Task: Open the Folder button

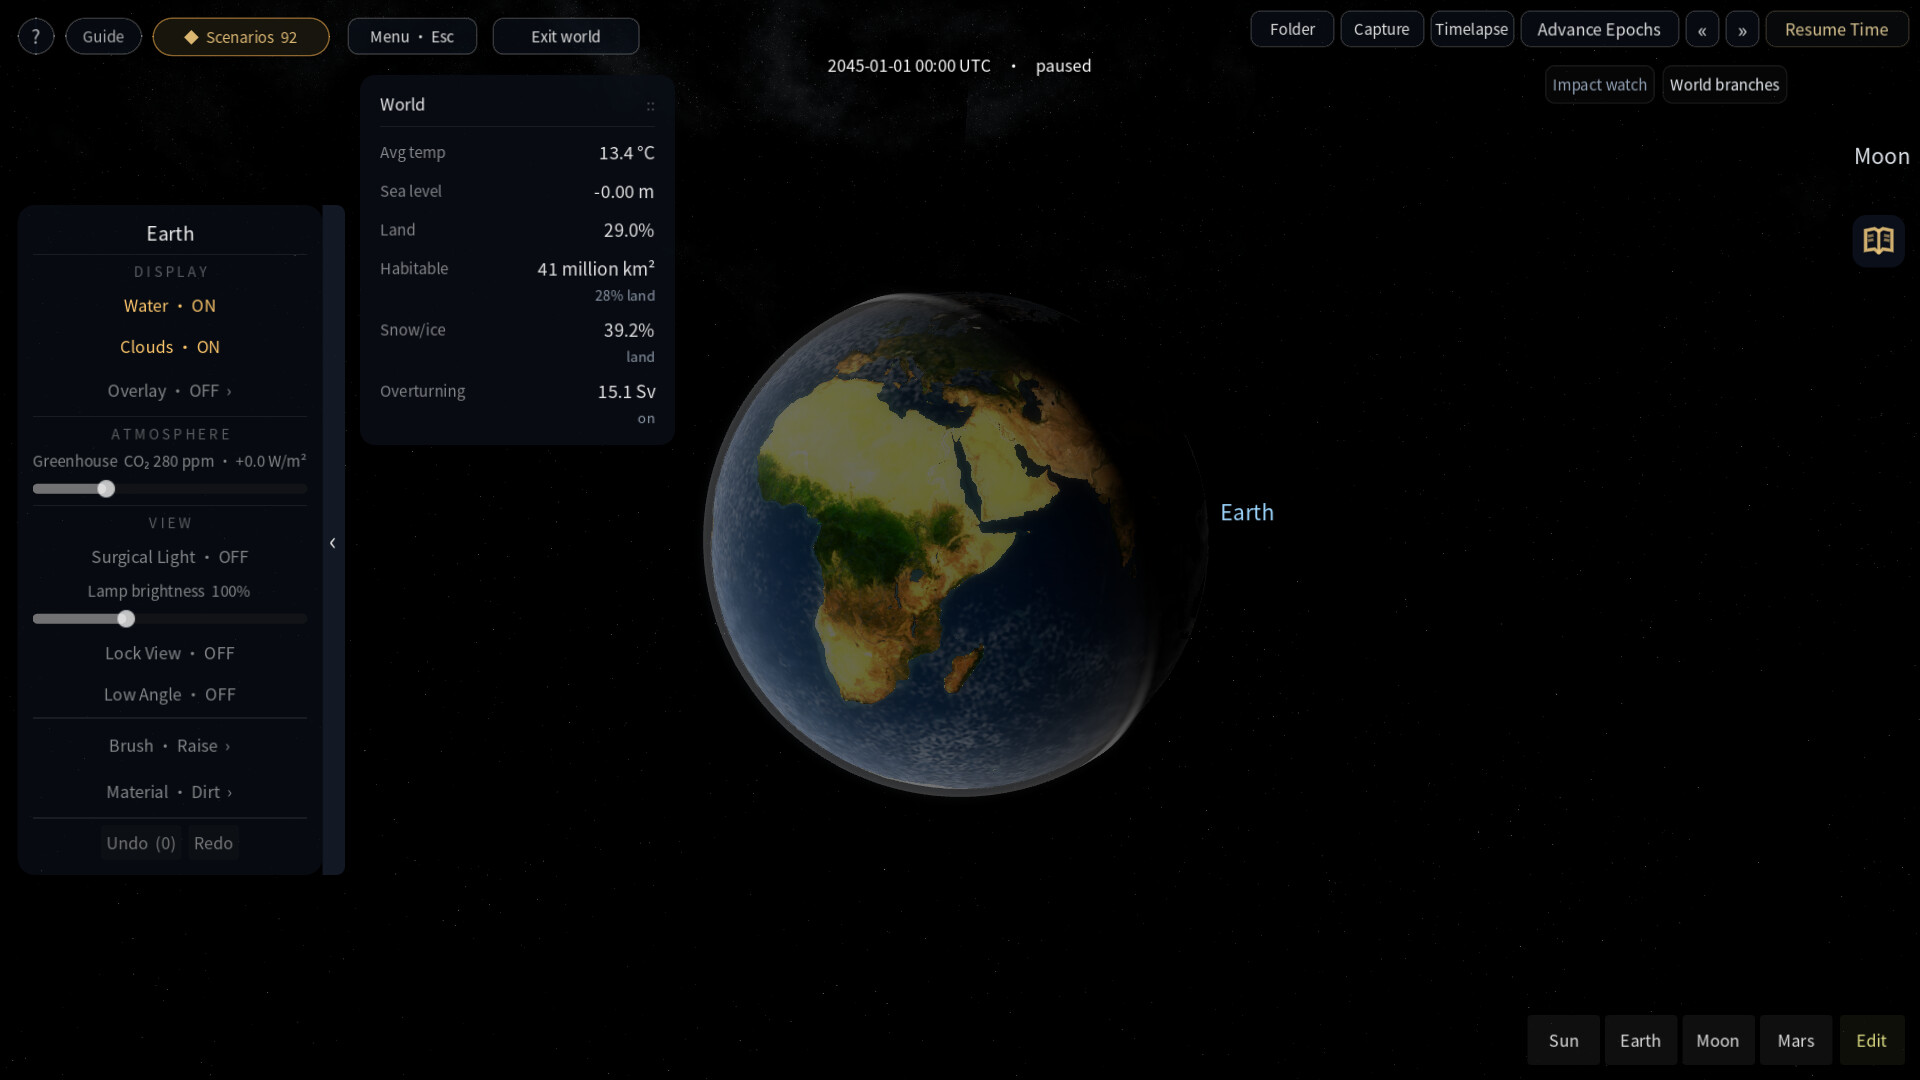Action: (x=1292, y=30)
